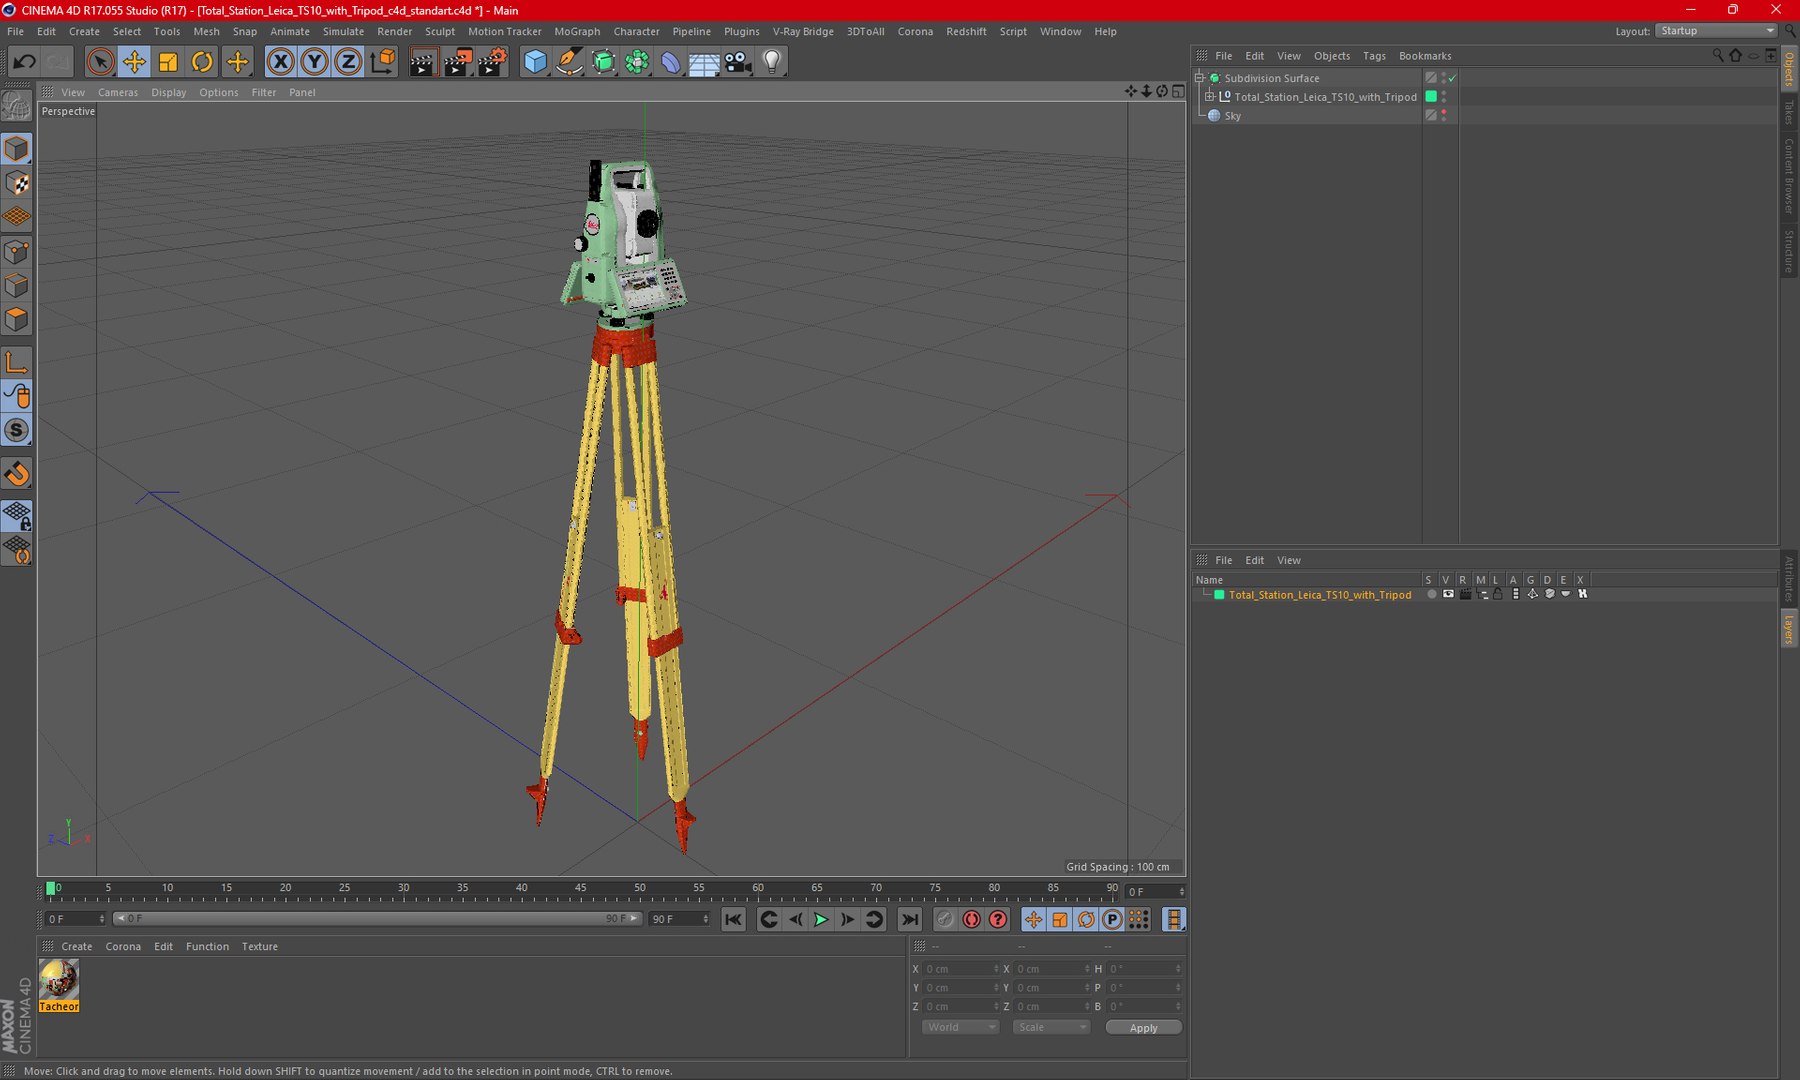The height and width of the screenshot is (1080, 1800).
Task: Open the Texture menu in material manager
Action: tap(259, 946)
